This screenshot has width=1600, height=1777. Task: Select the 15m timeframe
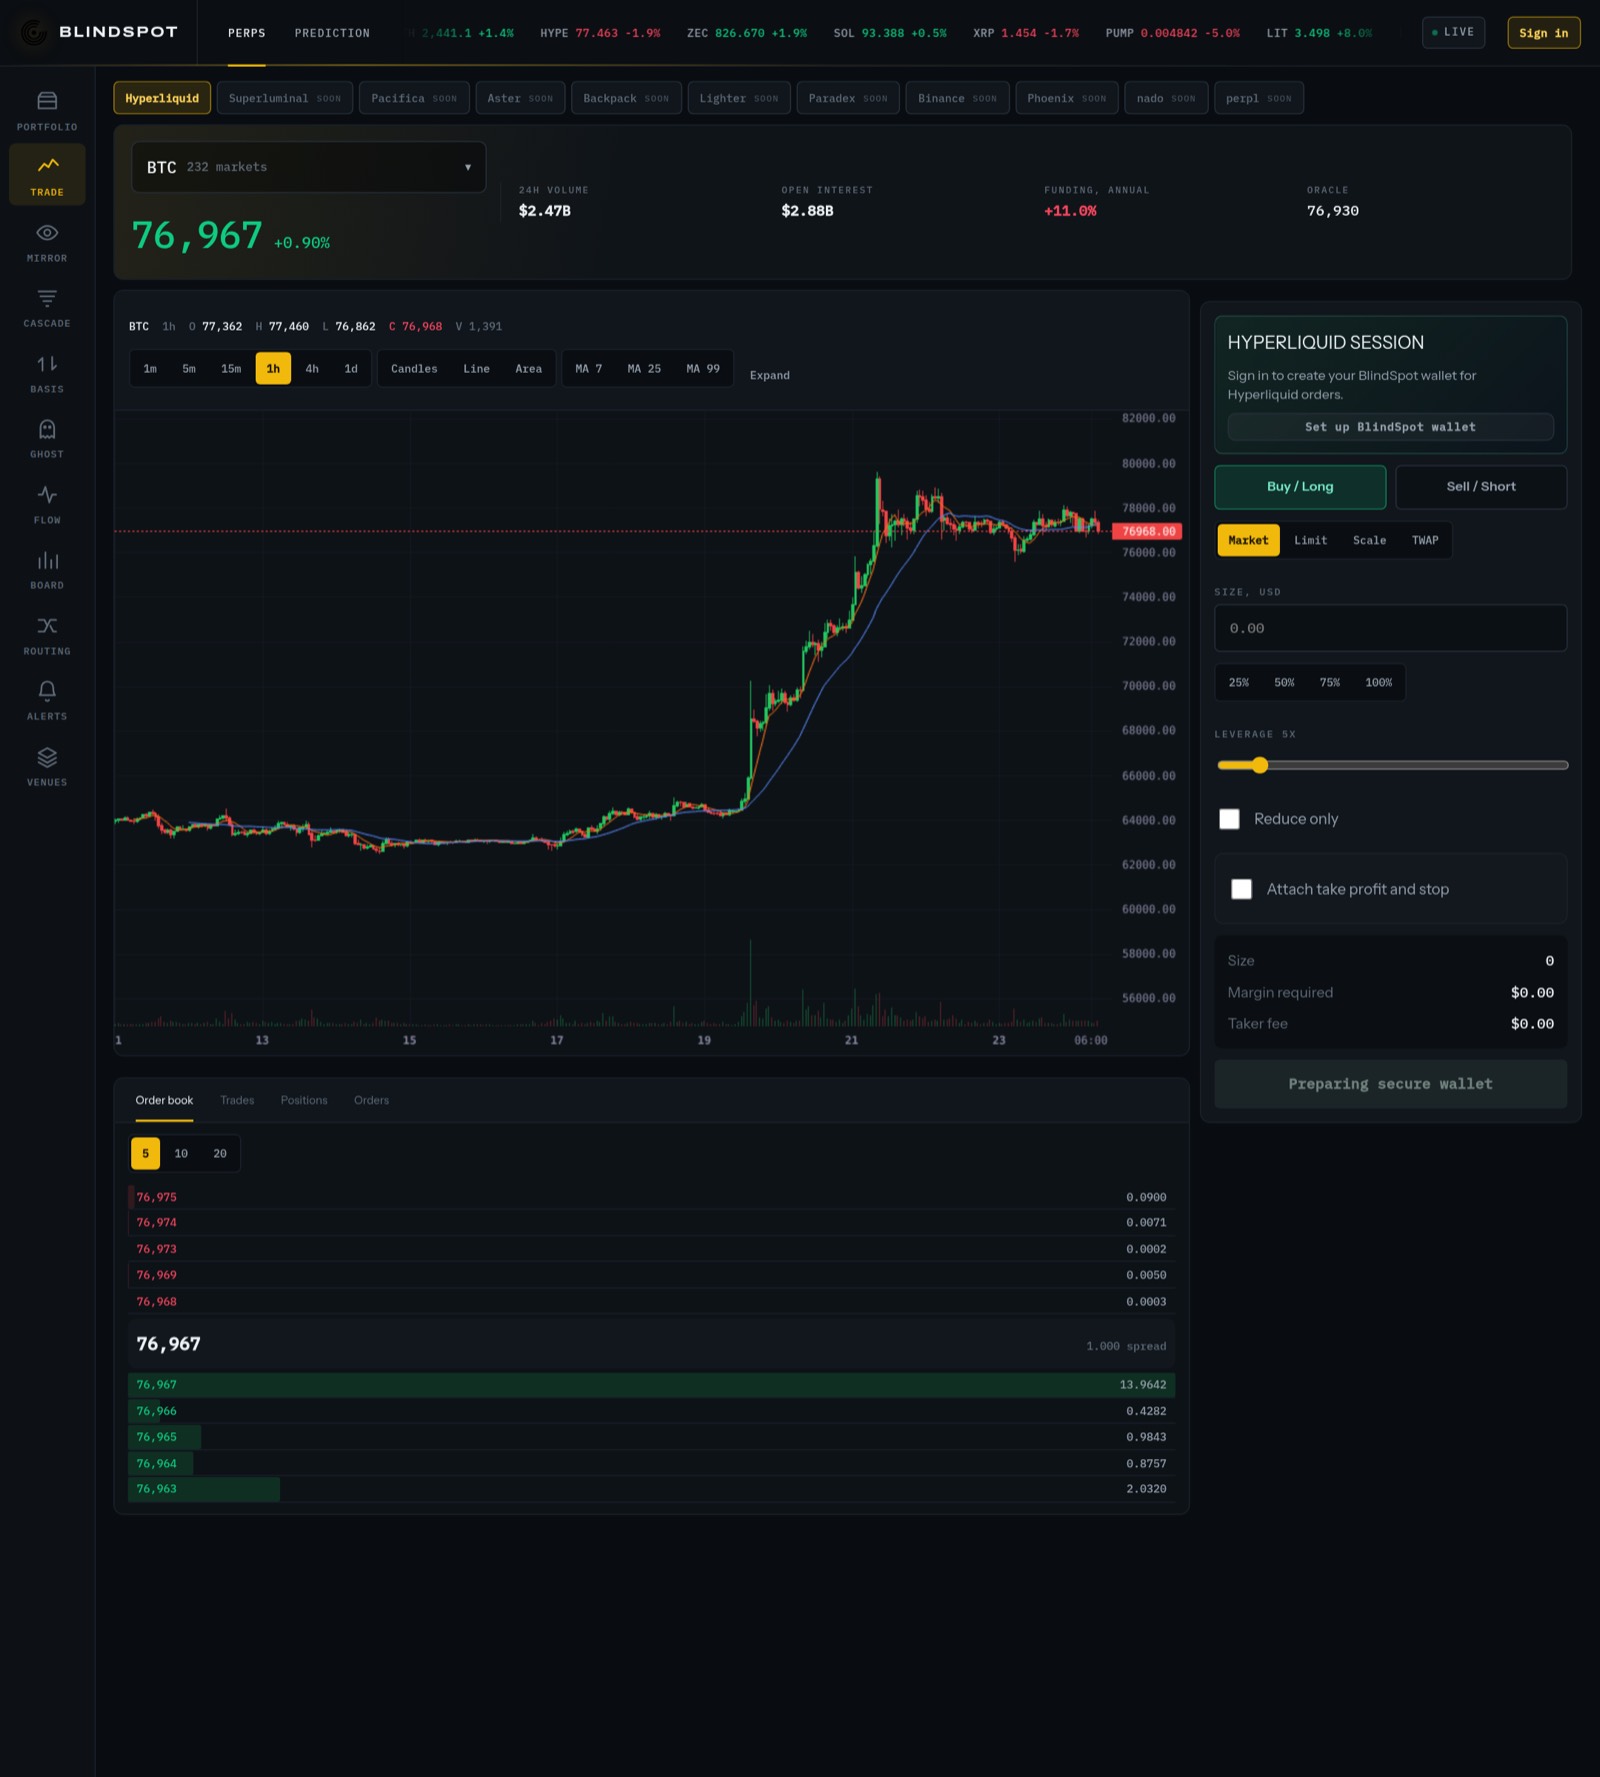[x=231, y=369]
